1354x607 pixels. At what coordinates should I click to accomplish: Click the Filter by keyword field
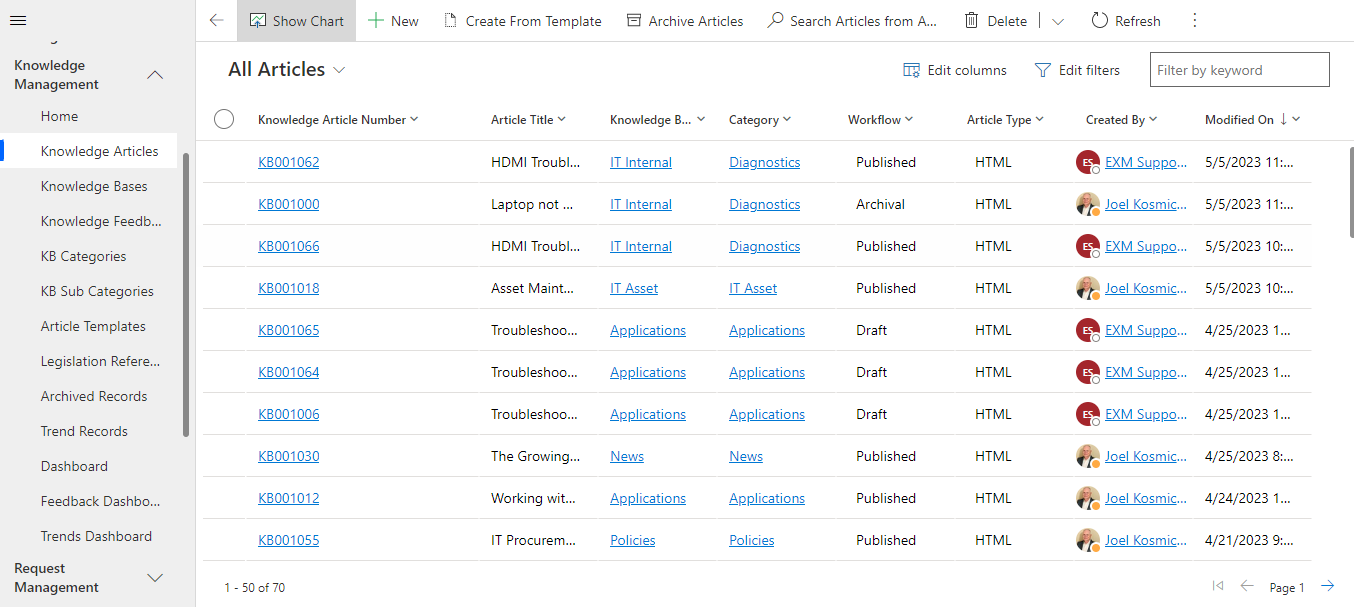[1239, 70]
